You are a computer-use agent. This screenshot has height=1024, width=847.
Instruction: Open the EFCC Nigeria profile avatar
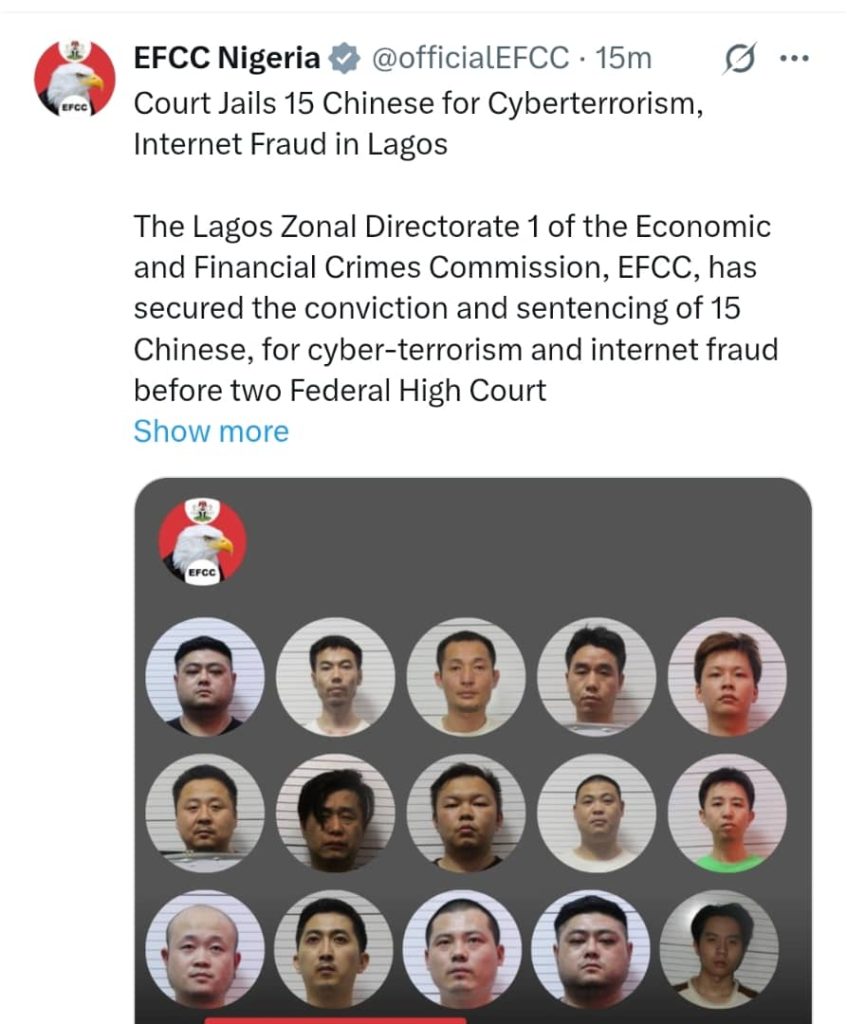pyautogui.click(x=75, y=78)
